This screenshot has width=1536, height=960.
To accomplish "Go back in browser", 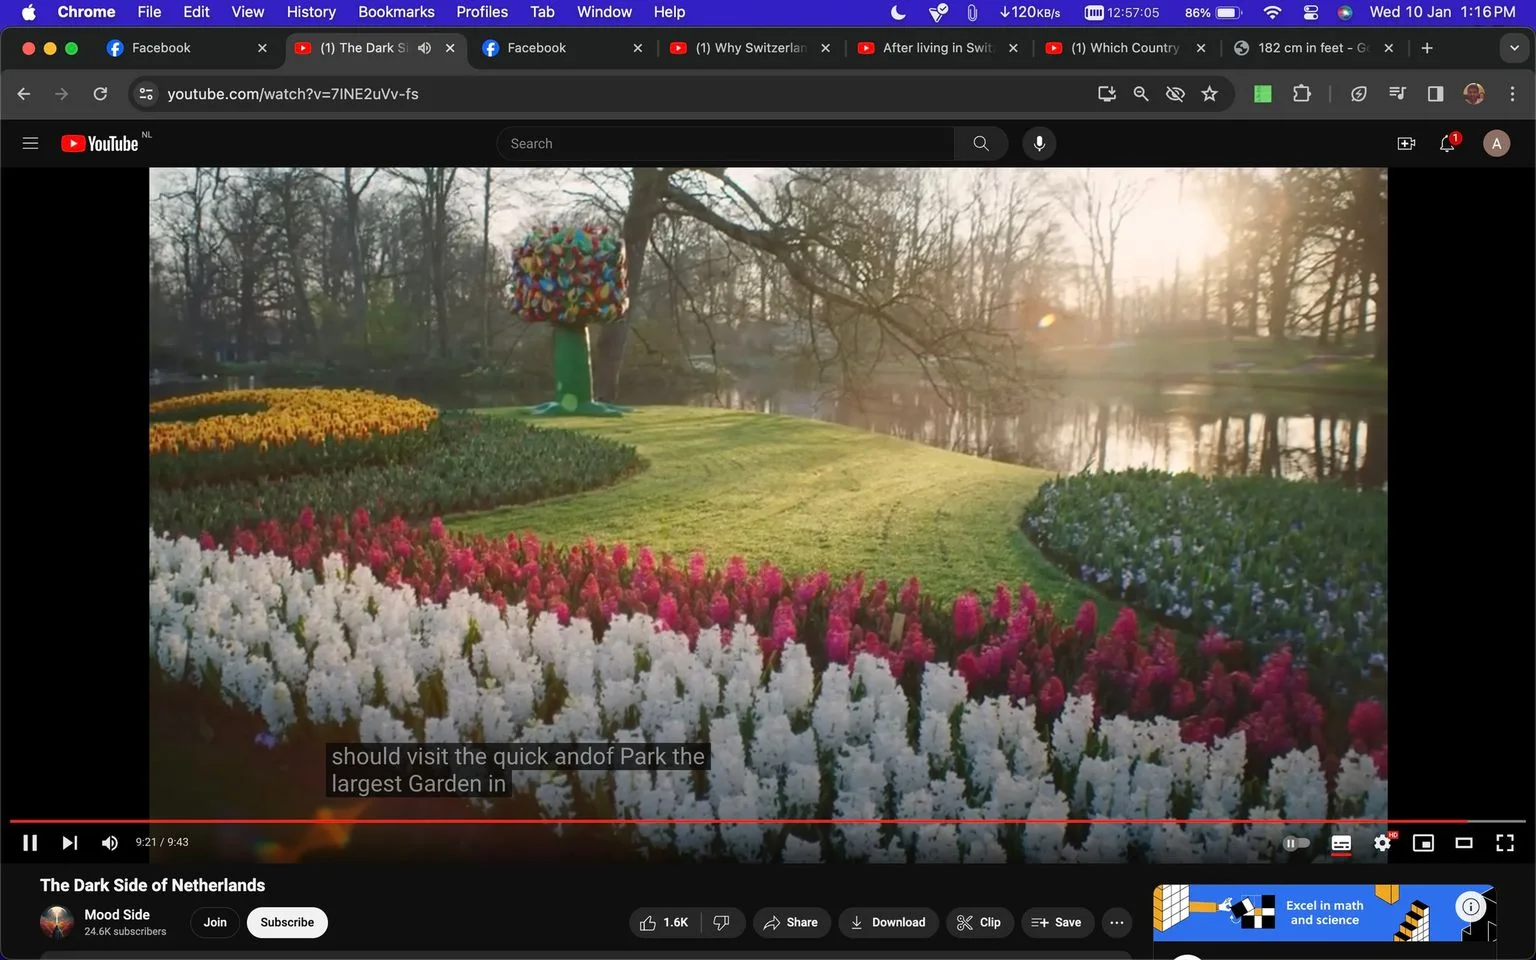I will pos(24,93).
